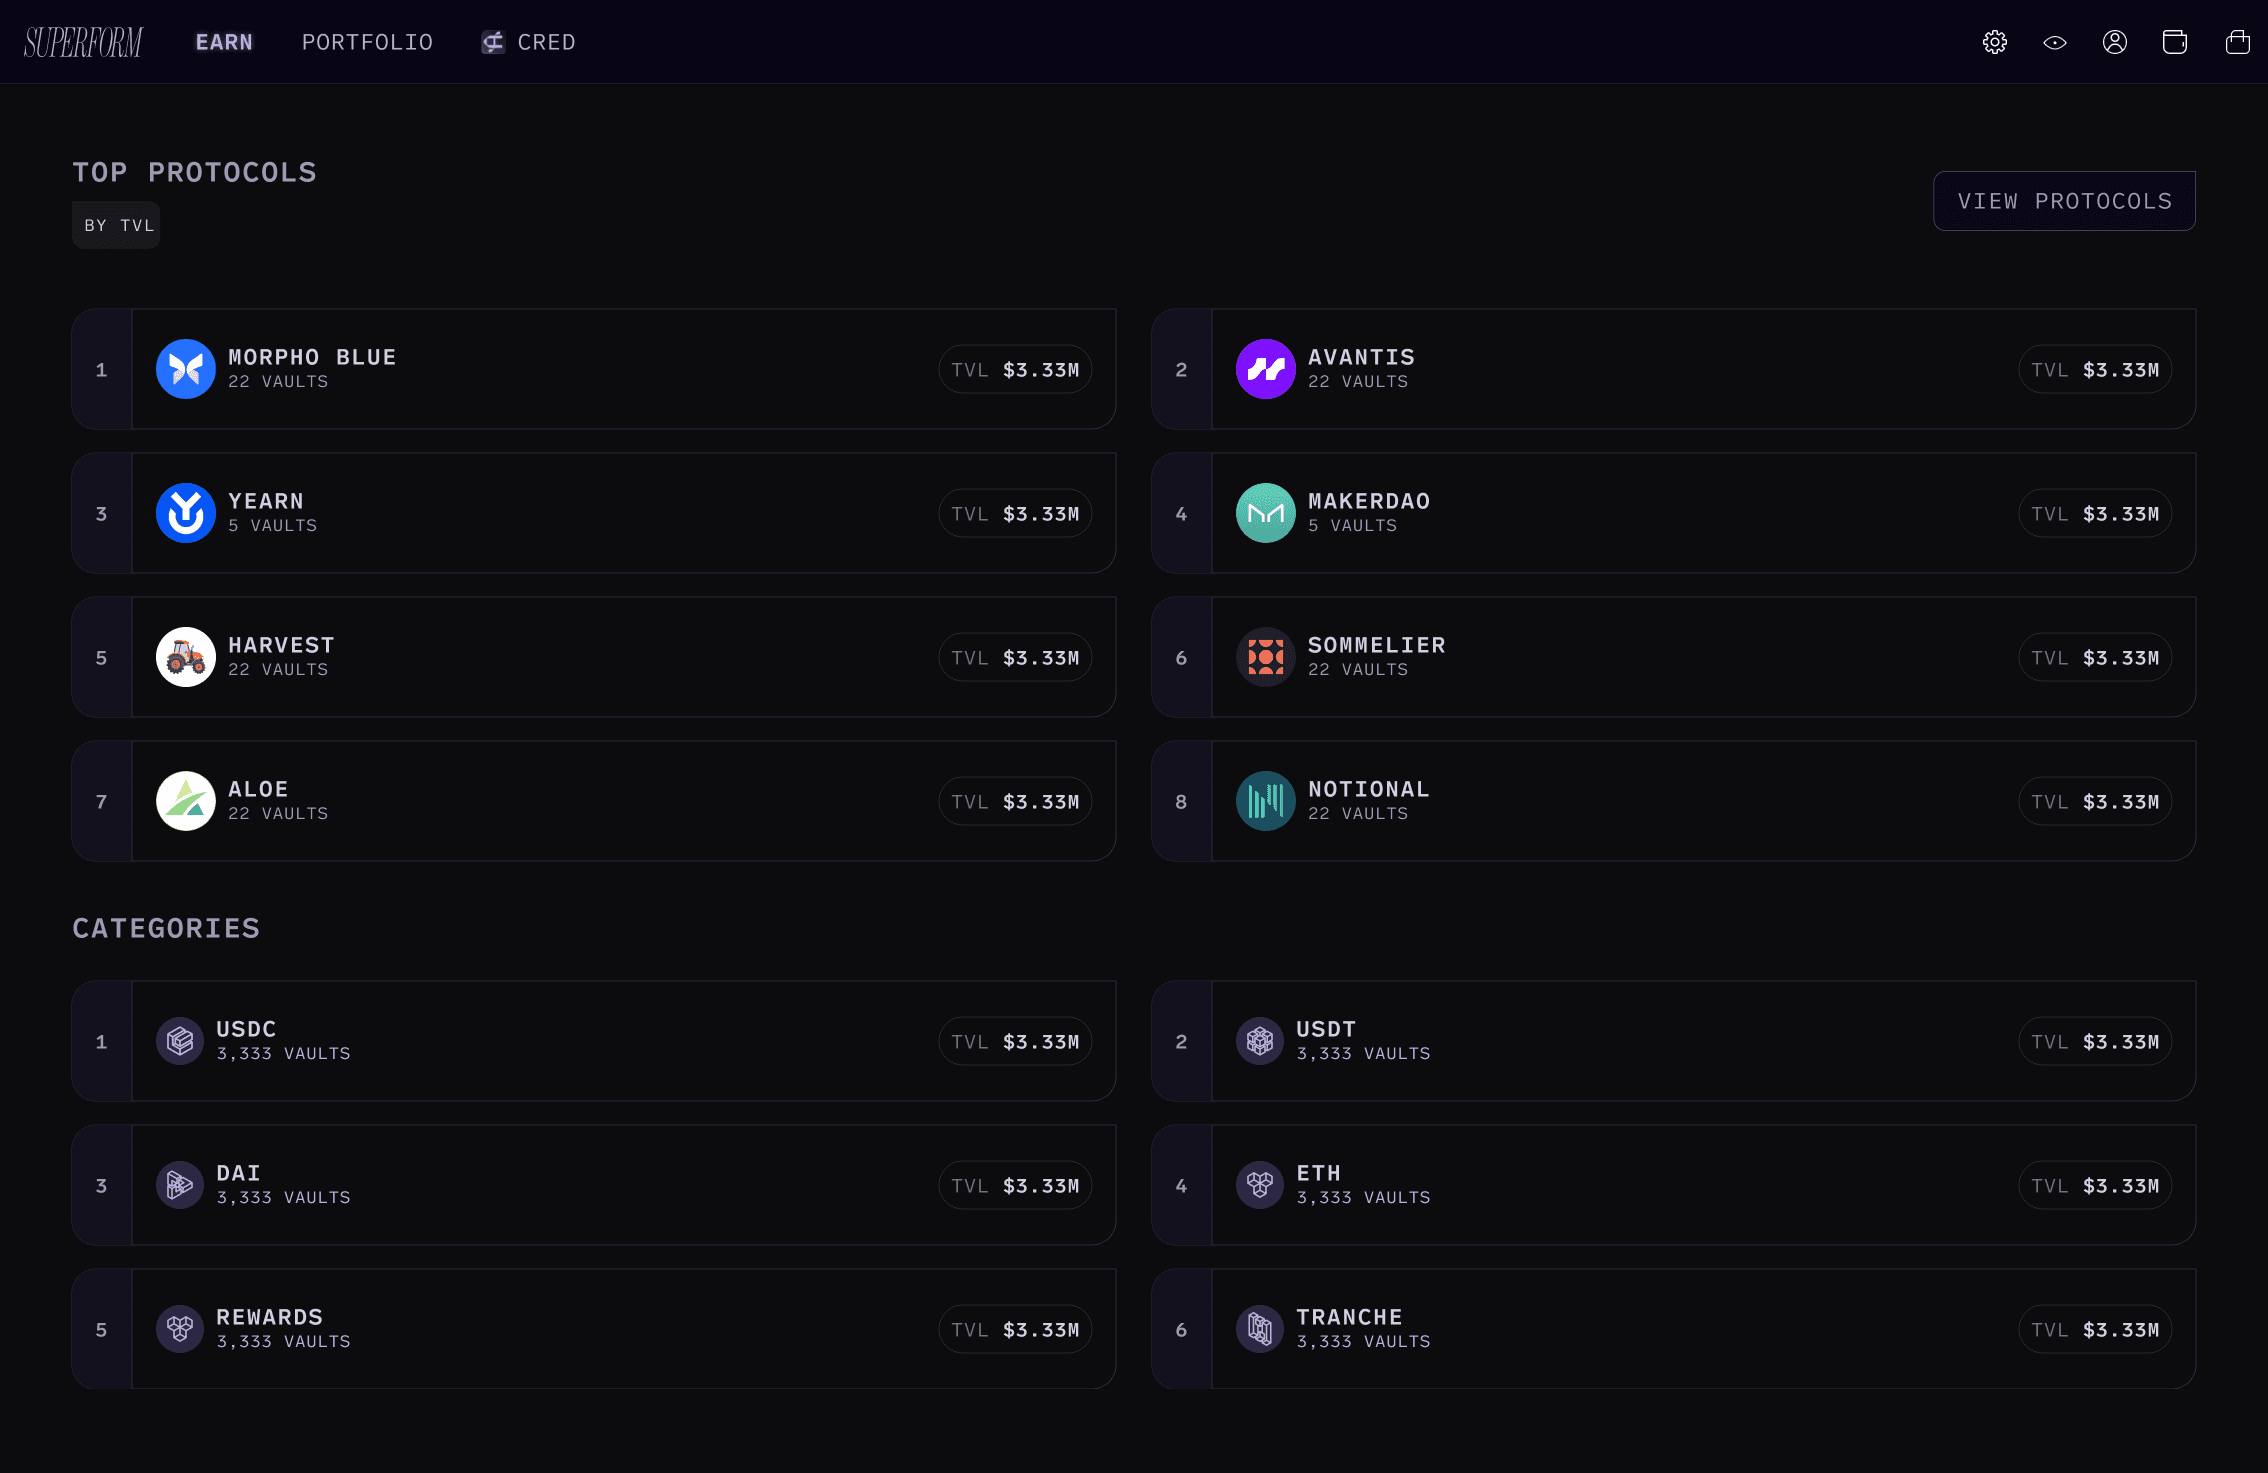Click the wallet icon in header
Image resolution: width=2268 pixels, height=1473 pixels.
(x=2174, y=42)
